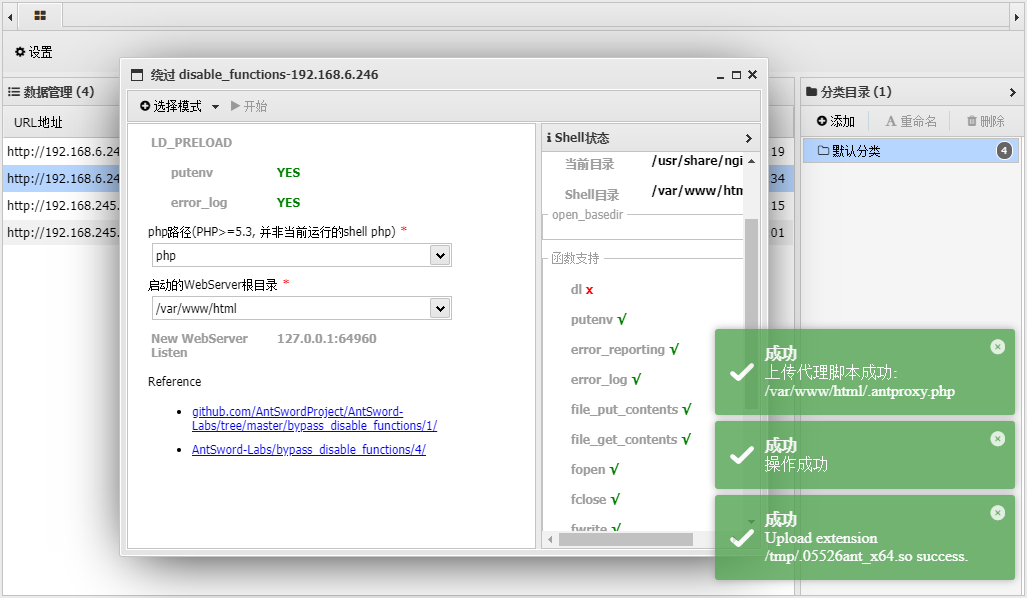Dismiss the 操作成功 notification
This screenshot has height=598, width=1027.
tap(997, 439)
